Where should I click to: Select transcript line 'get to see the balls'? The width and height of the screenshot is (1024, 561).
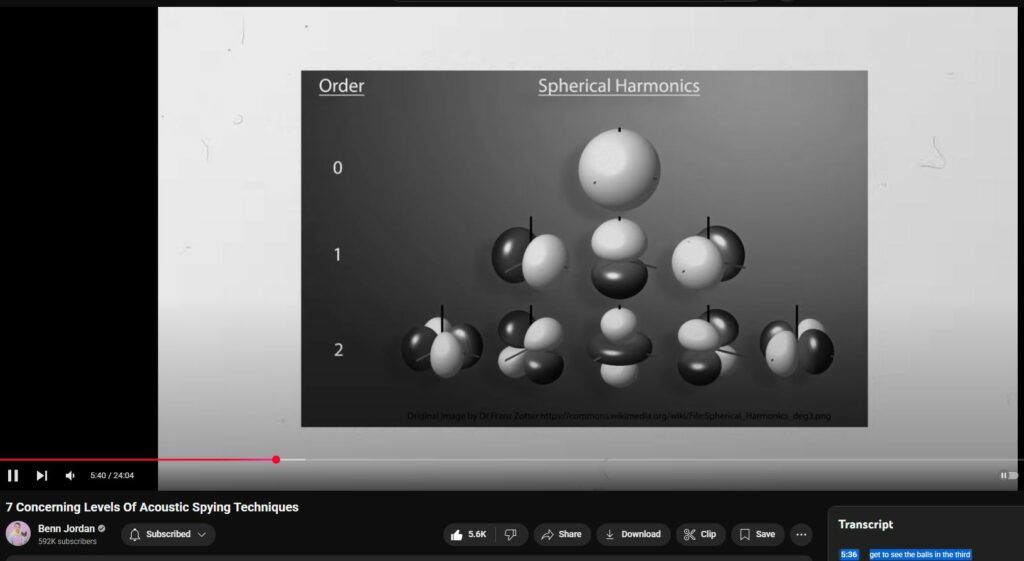click(x=919, y=554)
